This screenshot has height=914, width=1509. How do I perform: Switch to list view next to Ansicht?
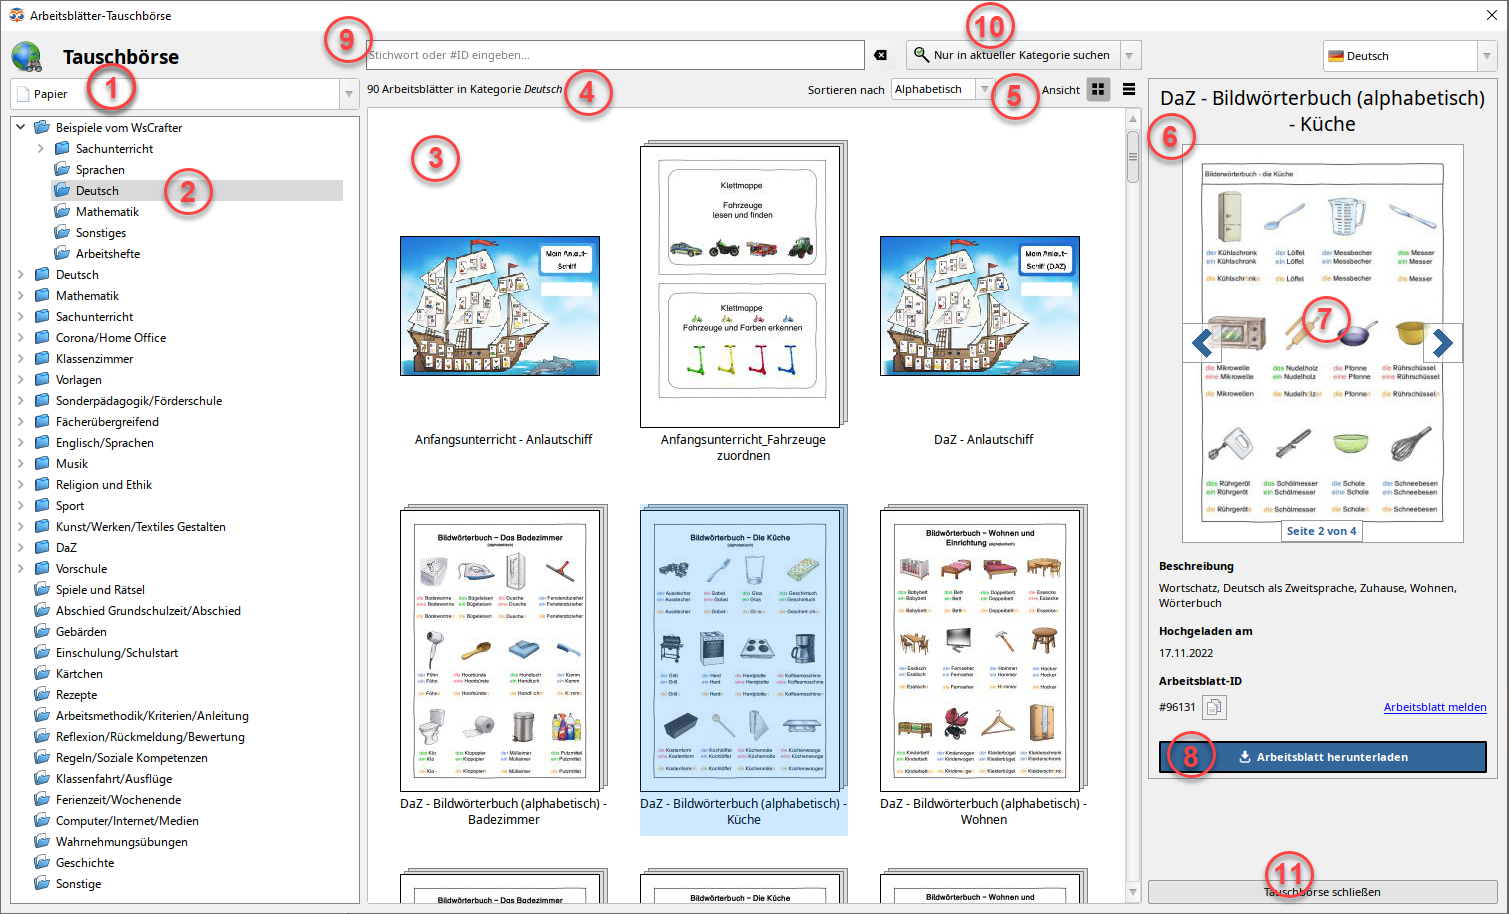click(x=1128, y=89)
